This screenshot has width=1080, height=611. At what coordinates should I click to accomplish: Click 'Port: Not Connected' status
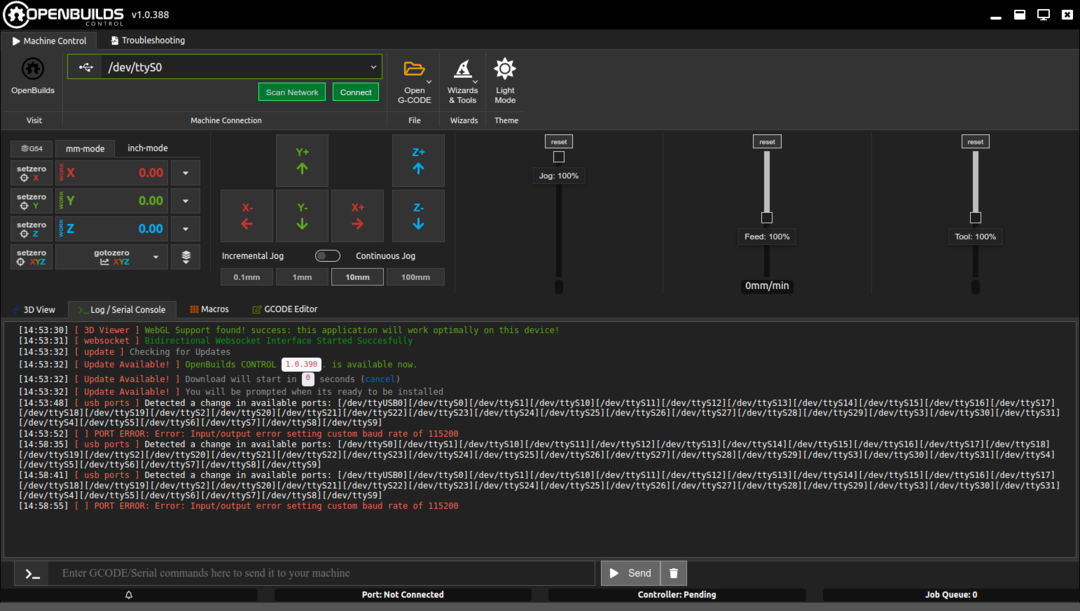click(403, 594)
